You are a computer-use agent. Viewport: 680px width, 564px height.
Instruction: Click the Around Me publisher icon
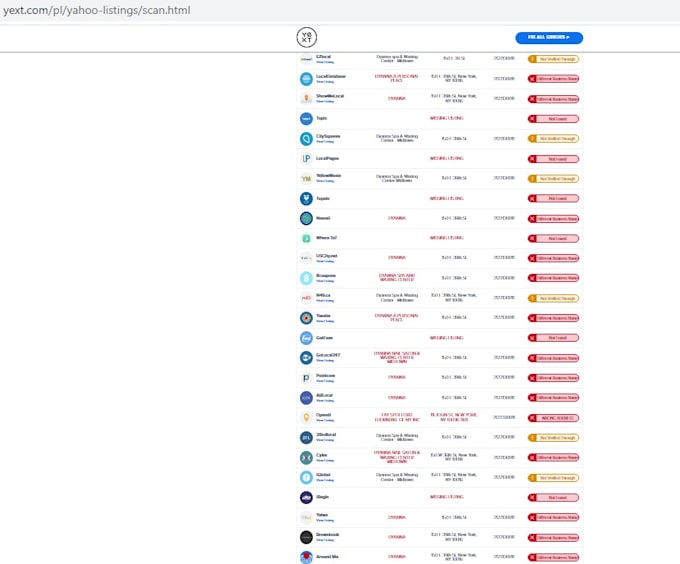point(306,557)
